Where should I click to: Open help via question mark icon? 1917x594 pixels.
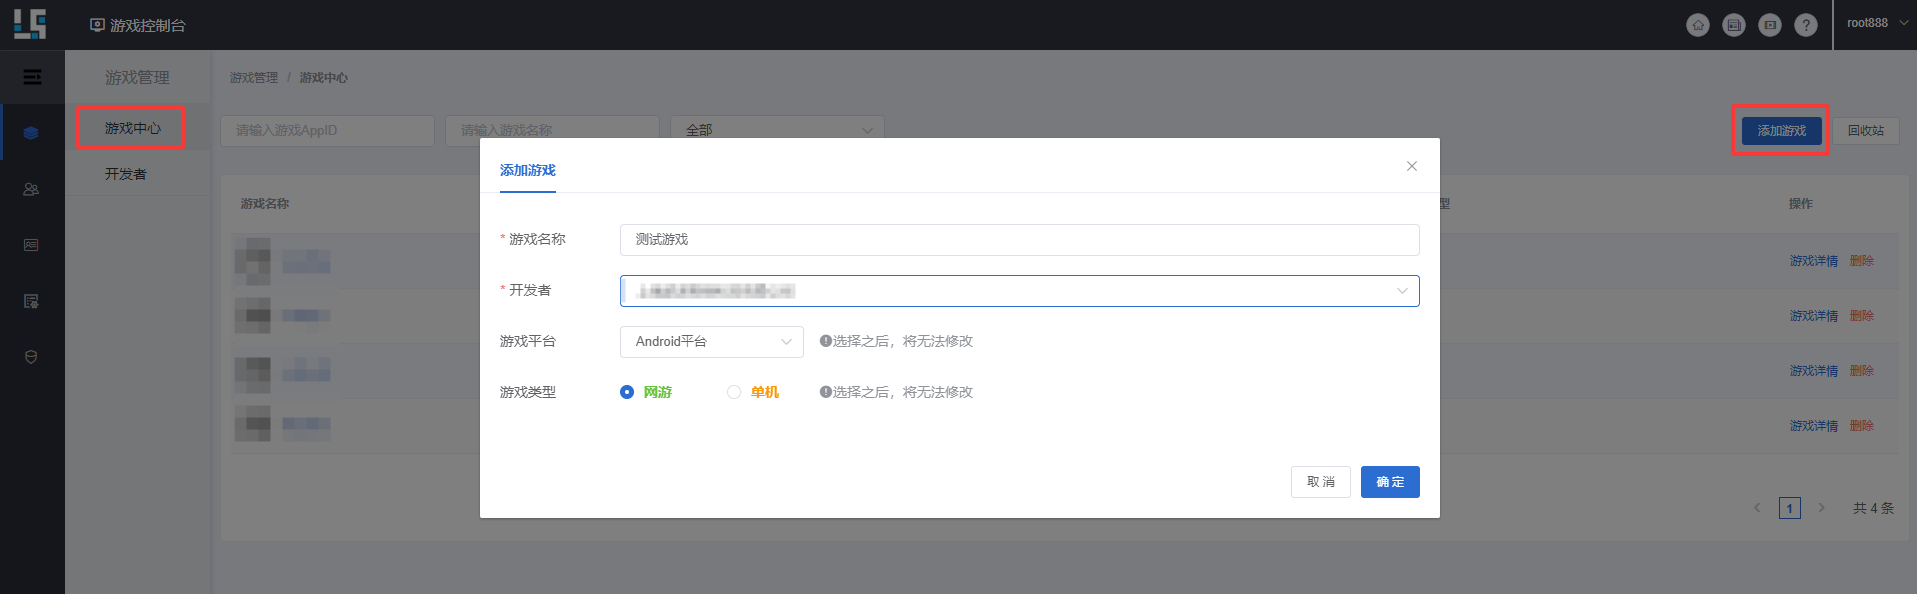tap(1805, 25)
